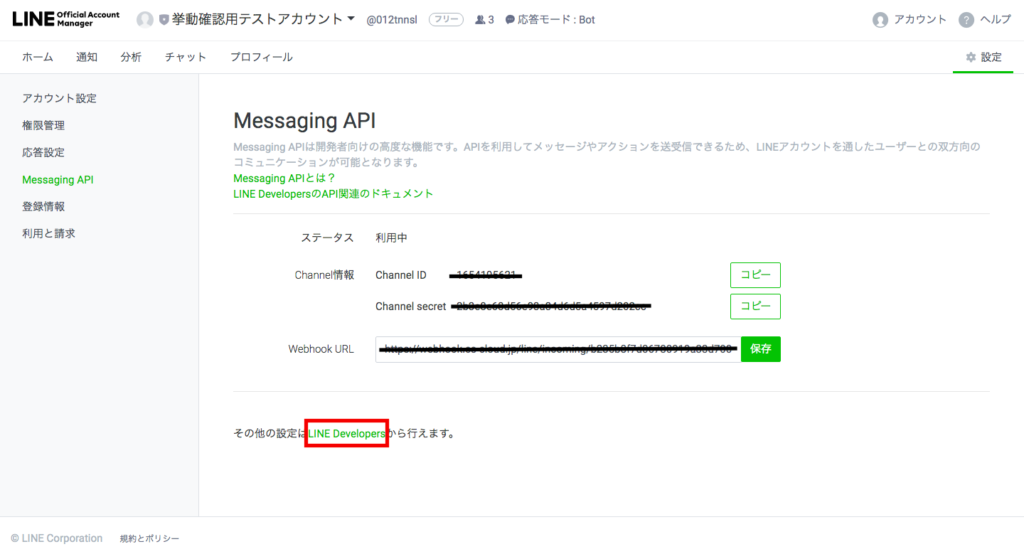The height and width of the screenshot is (559, 1024).
Task: Copy the Channel secret with コピー button
Action: click(x=755, y=306)
